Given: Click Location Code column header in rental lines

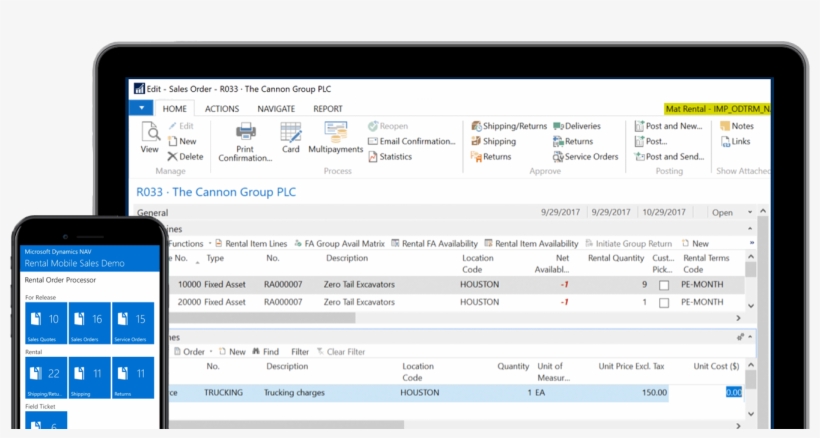Looking at the screenshot, I should point(477,264).
